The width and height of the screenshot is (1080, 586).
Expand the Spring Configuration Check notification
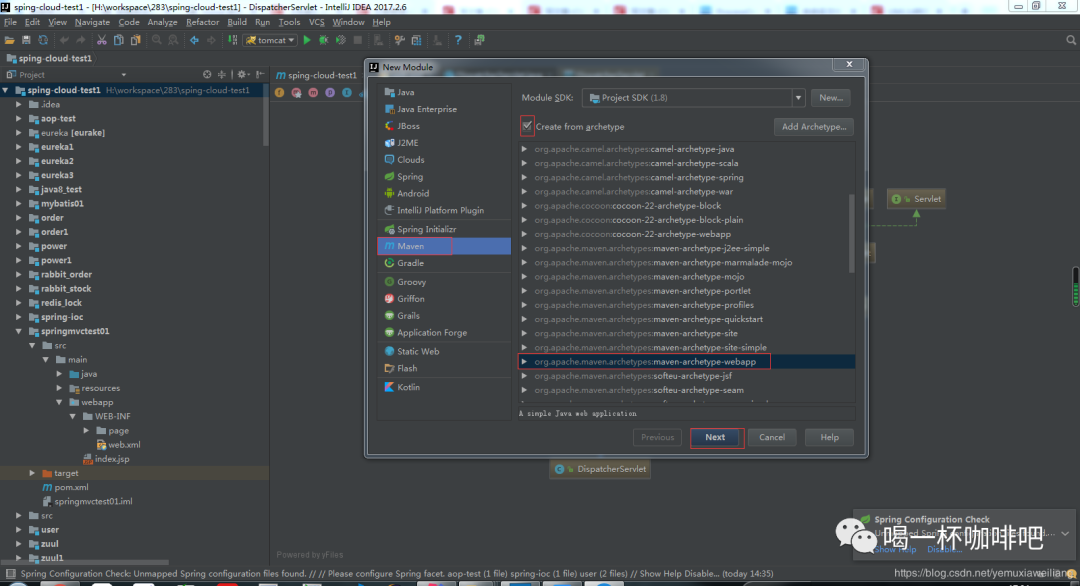coord(1066,534)
